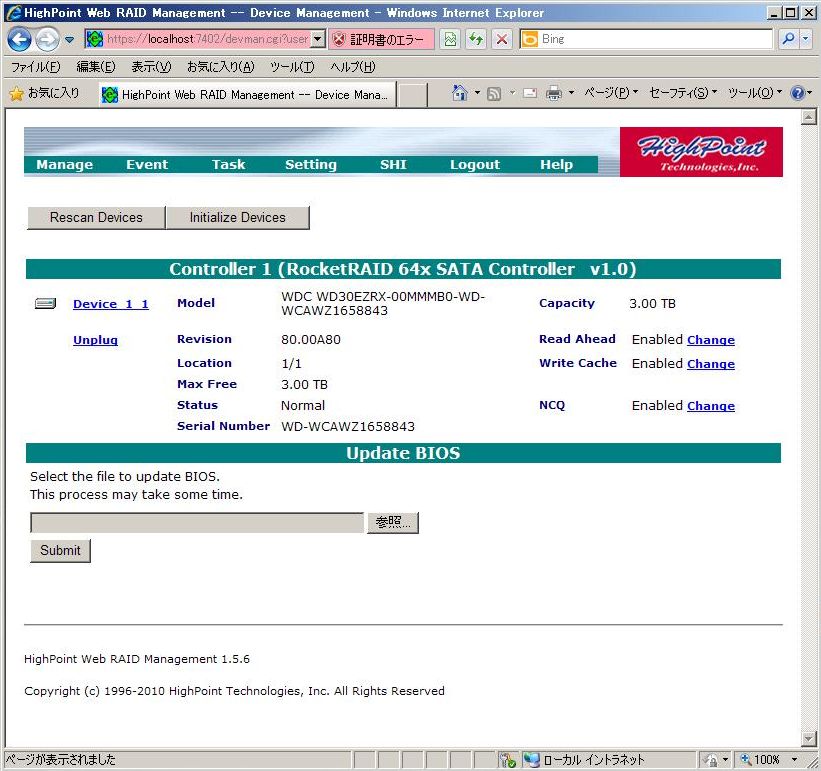
Task: Click the Internet Explorer title bar icon
Action: click(x=14, y=13)
